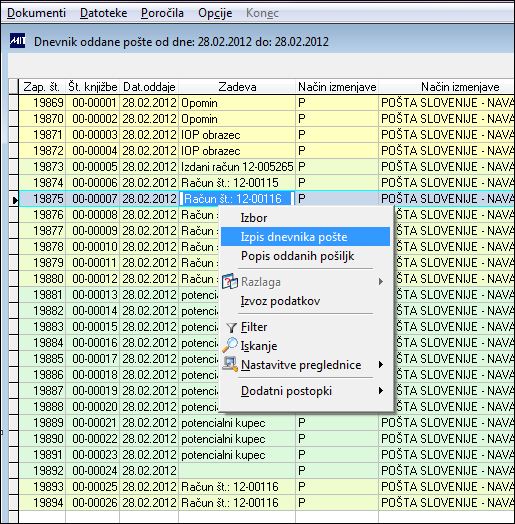Screen dimensions: 515x524
Task: Open the Poročila menu
Action: pos(162,13)
